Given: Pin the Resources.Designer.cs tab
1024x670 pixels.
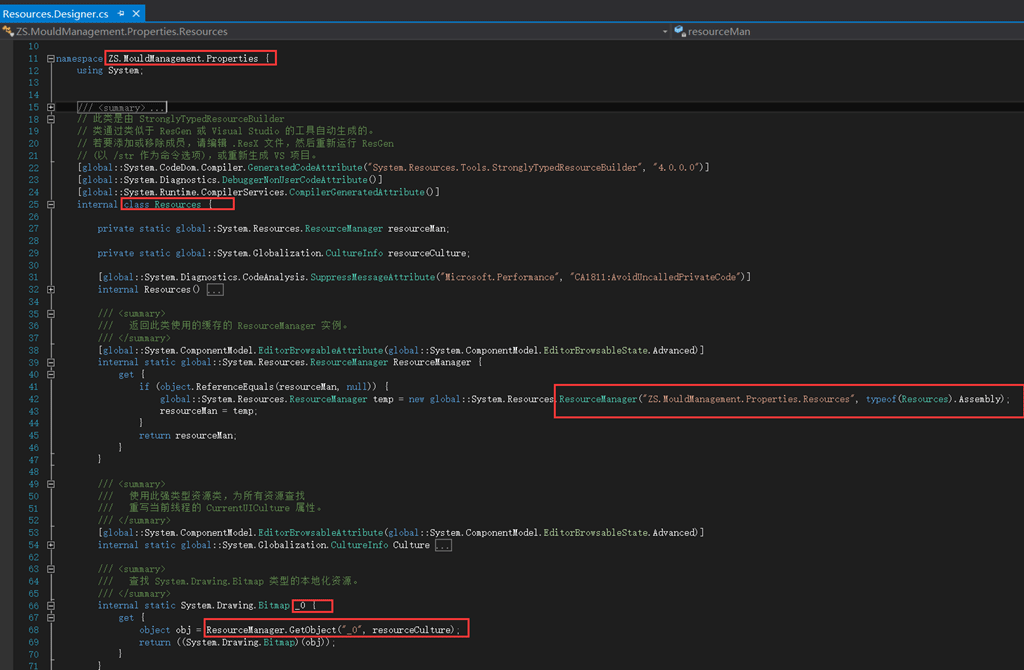Looking at the screenshot, I should pyautogui.click(x=121, y=13).
